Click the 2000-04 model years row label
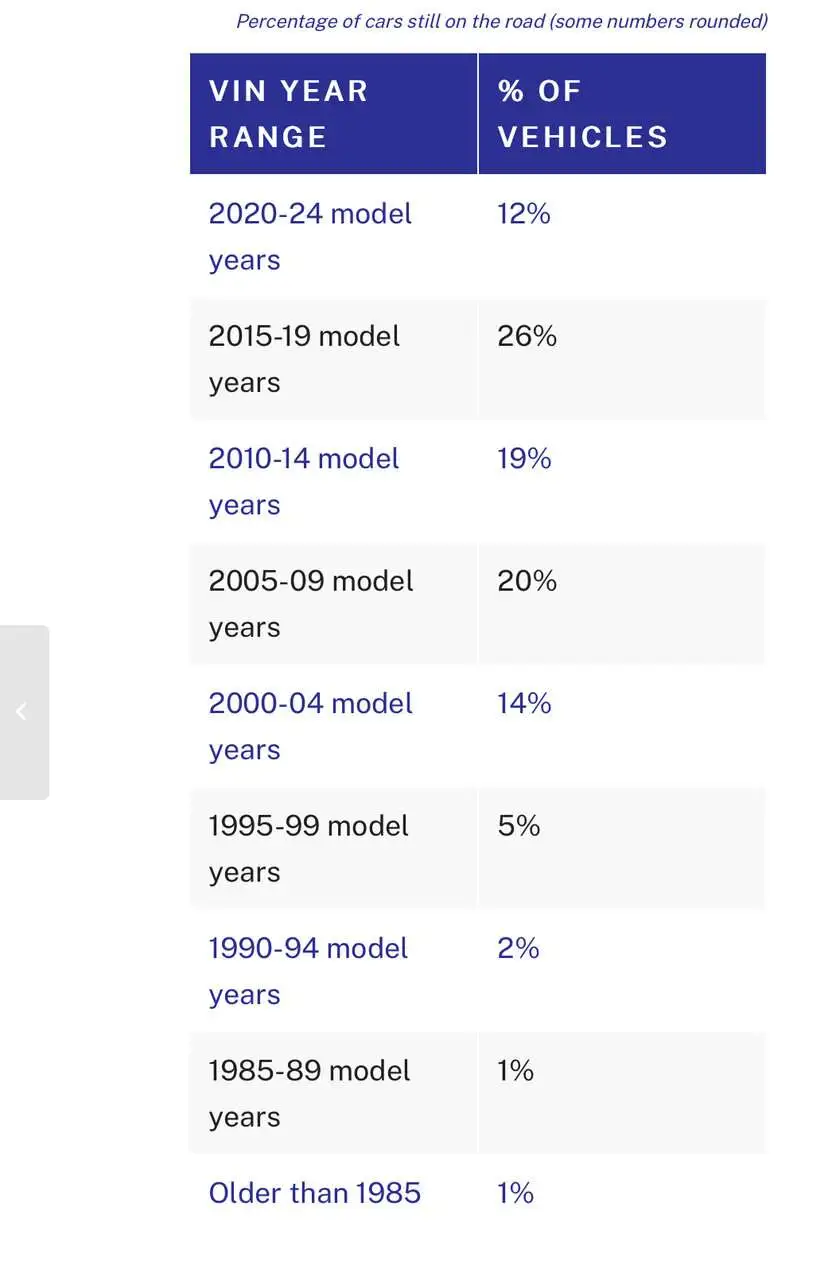The height and width of the screenshot is (1280, 840). 310,726
